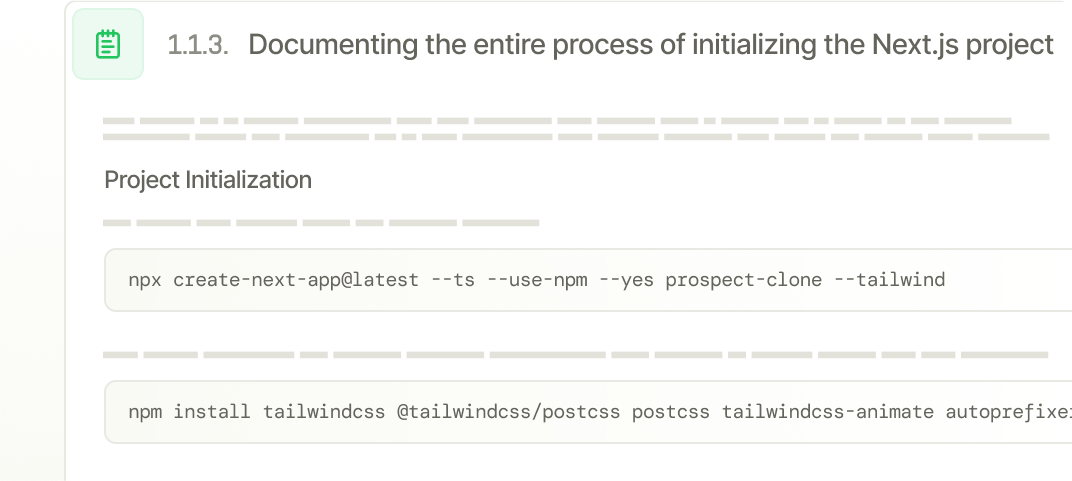Click the npx create-next-app code block

(588, 280)
